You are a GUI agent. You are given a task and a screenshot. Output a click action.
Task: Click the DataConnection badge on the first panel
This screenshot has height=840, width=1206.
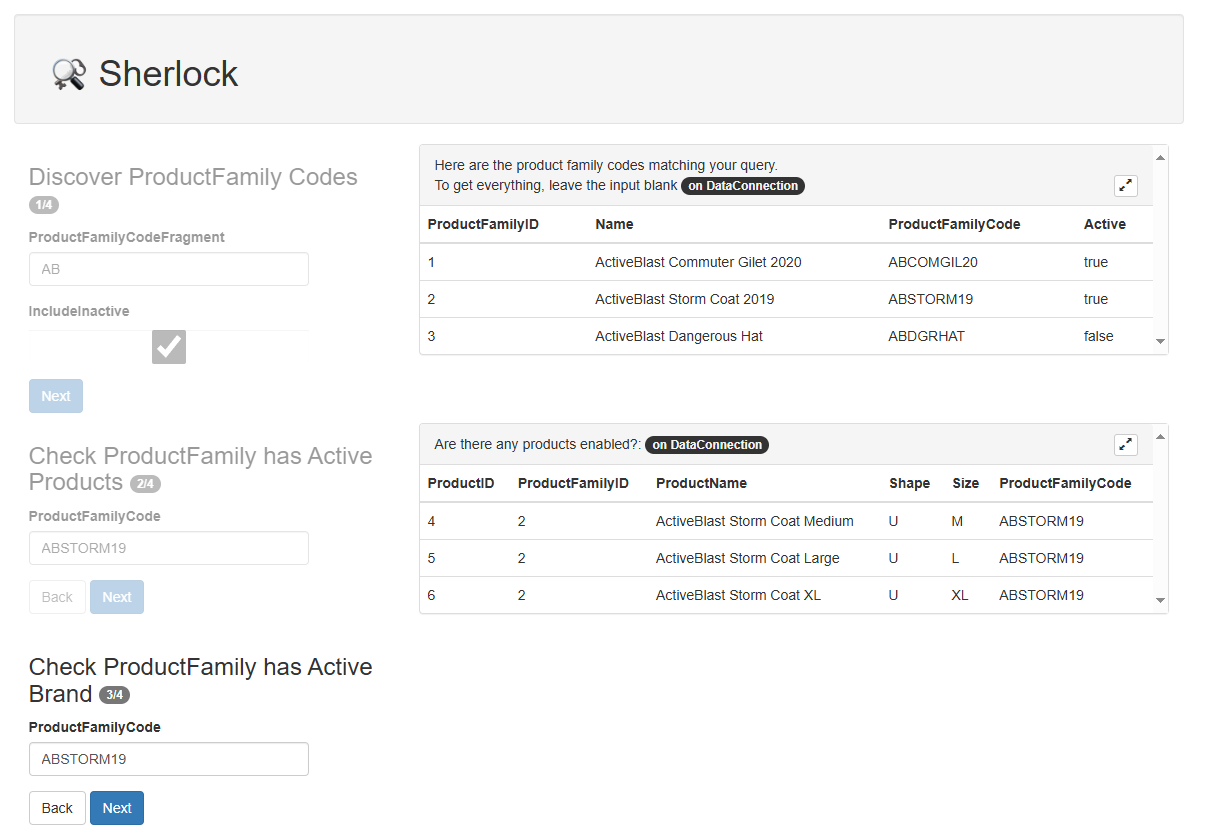point(742,186)
